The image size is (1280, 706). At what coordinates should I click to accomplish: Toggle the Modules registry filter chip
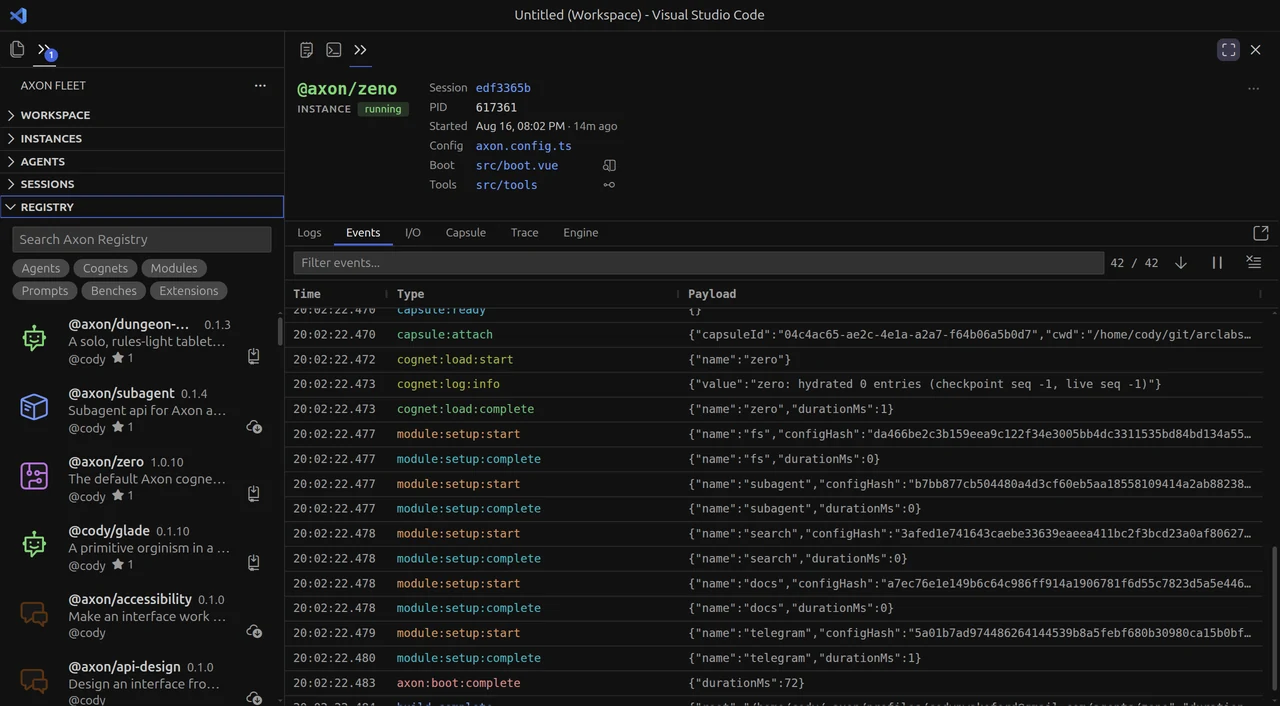[174, 268]
